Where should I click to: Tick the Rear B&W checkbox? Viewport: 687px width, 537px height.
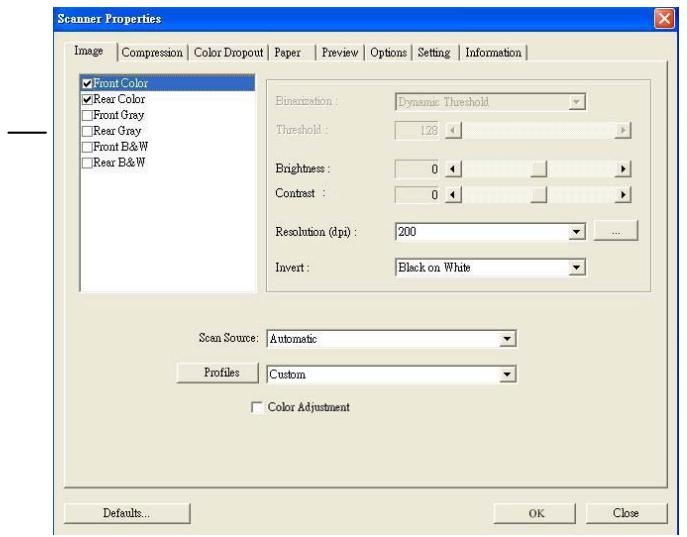click(x=87, y=163)
